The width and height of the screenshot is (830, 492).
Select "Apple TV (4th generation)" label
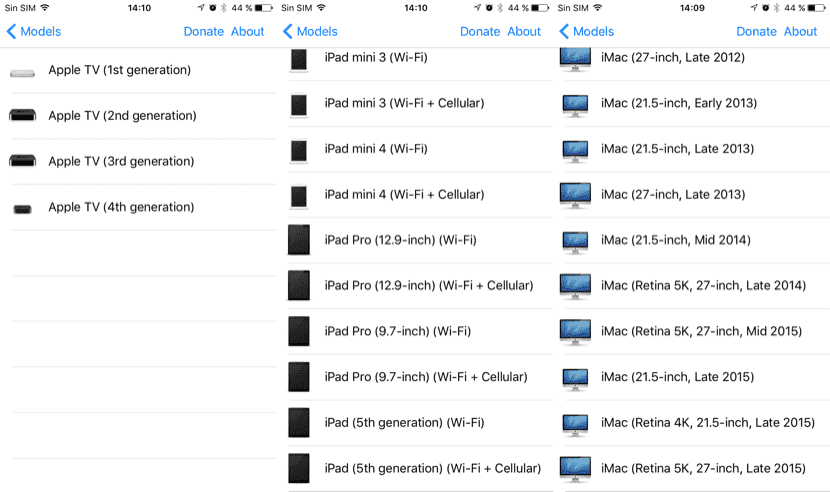121,207
